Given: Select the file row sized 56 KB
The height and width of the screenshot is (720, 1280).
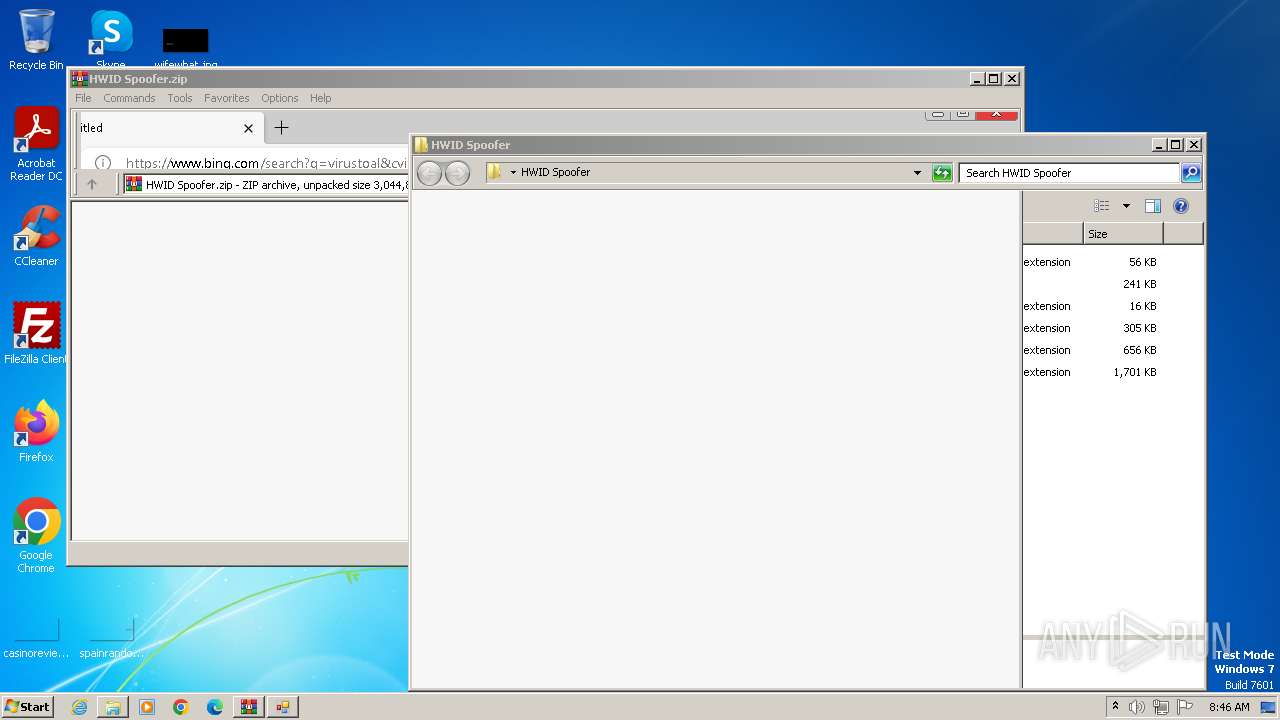Looking at the screenshot, I should (x=1112, y=262).
